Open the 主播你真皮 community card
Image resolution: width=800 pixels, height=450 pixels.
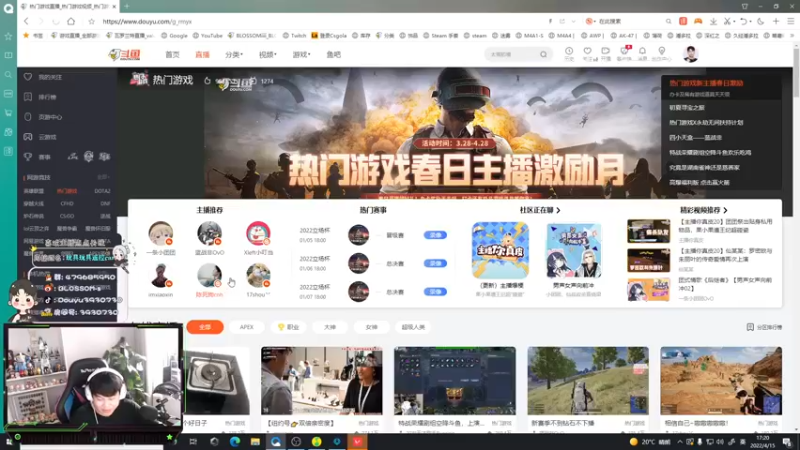tap(500, 251)
